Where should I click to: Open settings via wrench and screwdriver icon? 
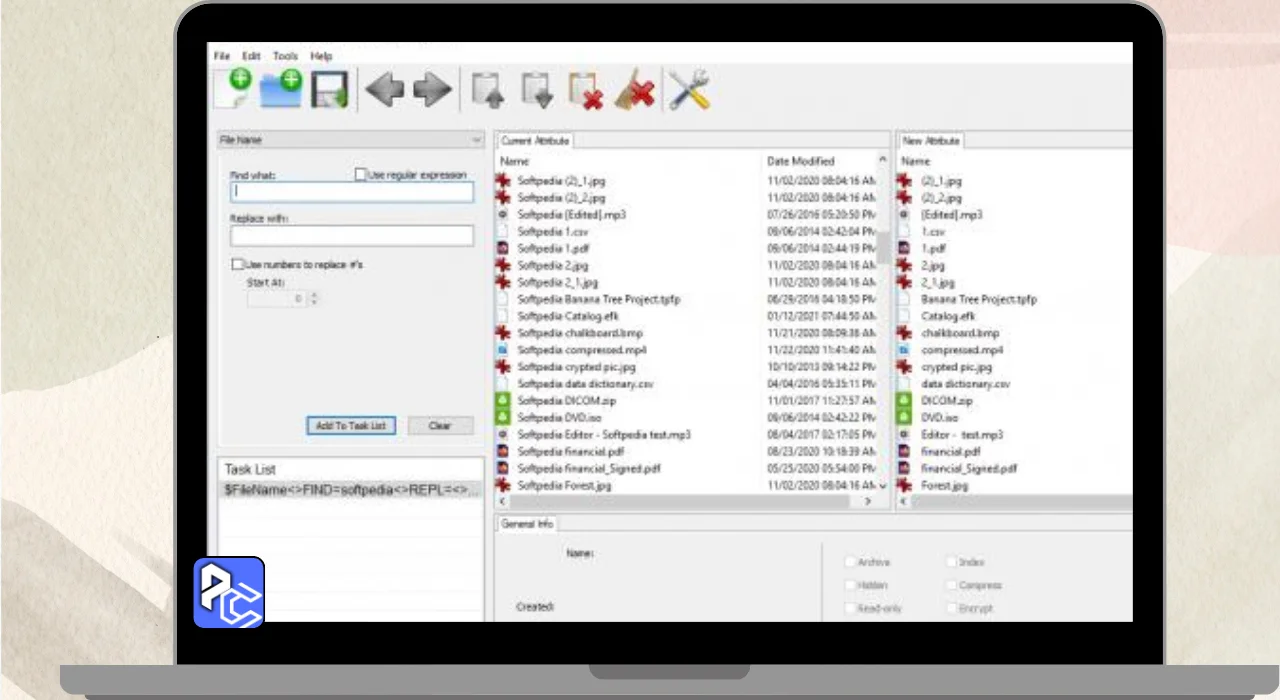688,90
